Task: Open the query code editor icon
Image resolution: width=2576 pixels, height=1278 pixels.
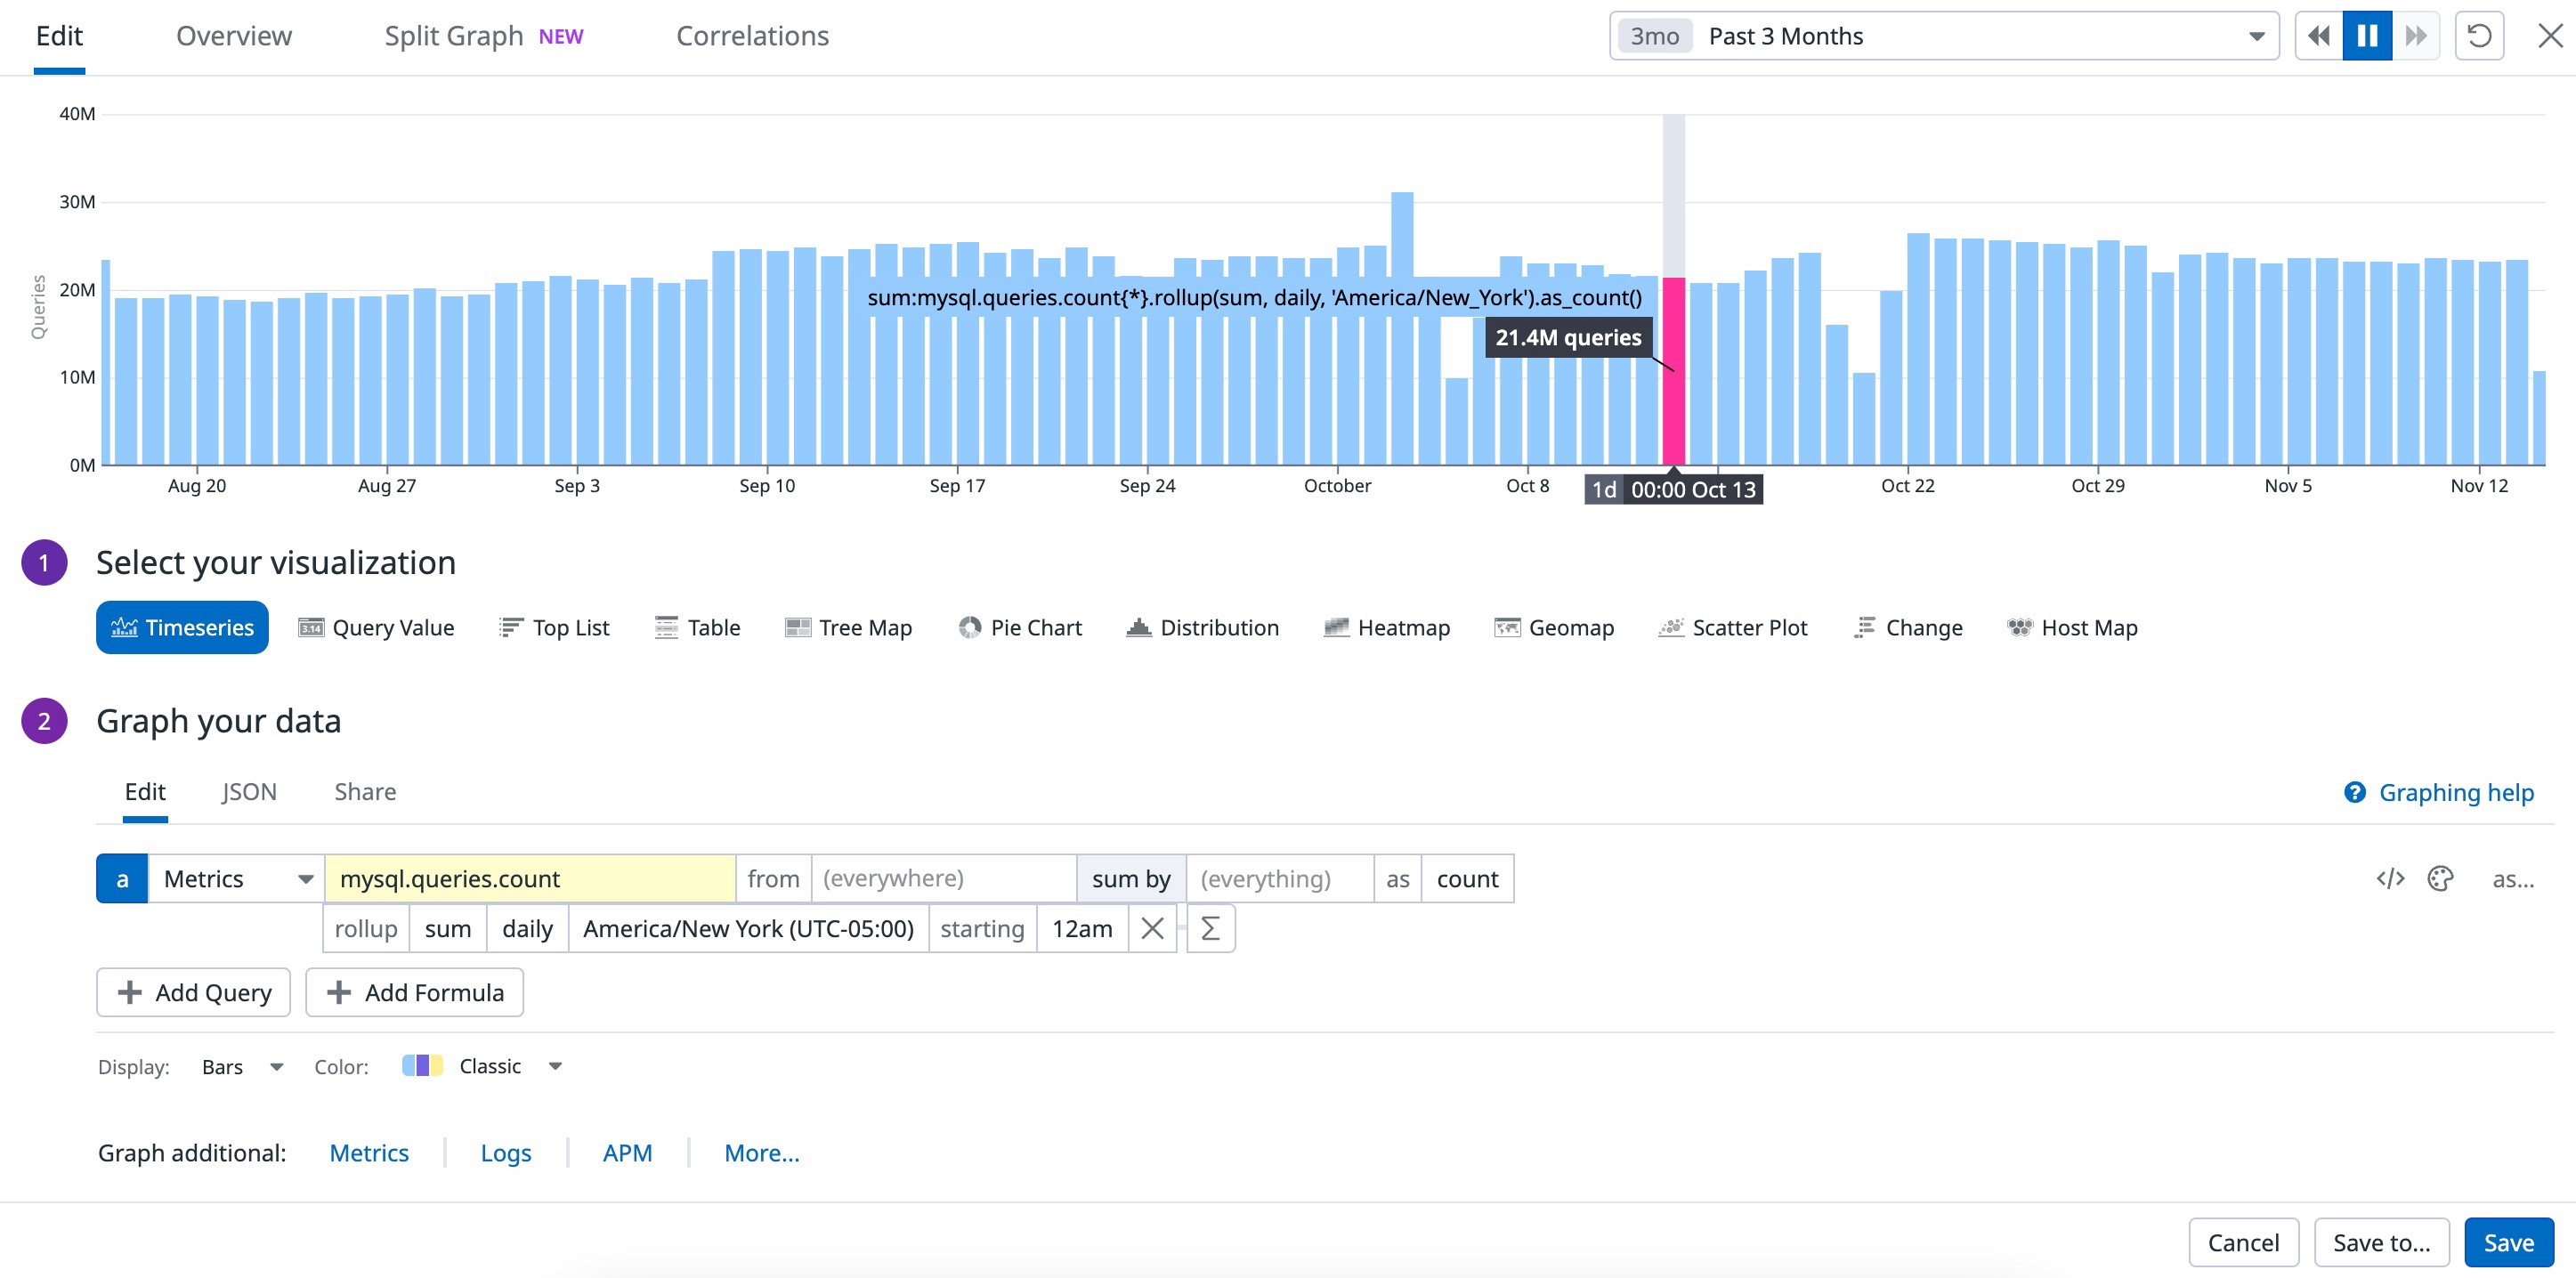Action: pyautogui.click(x=2390, y=879)
